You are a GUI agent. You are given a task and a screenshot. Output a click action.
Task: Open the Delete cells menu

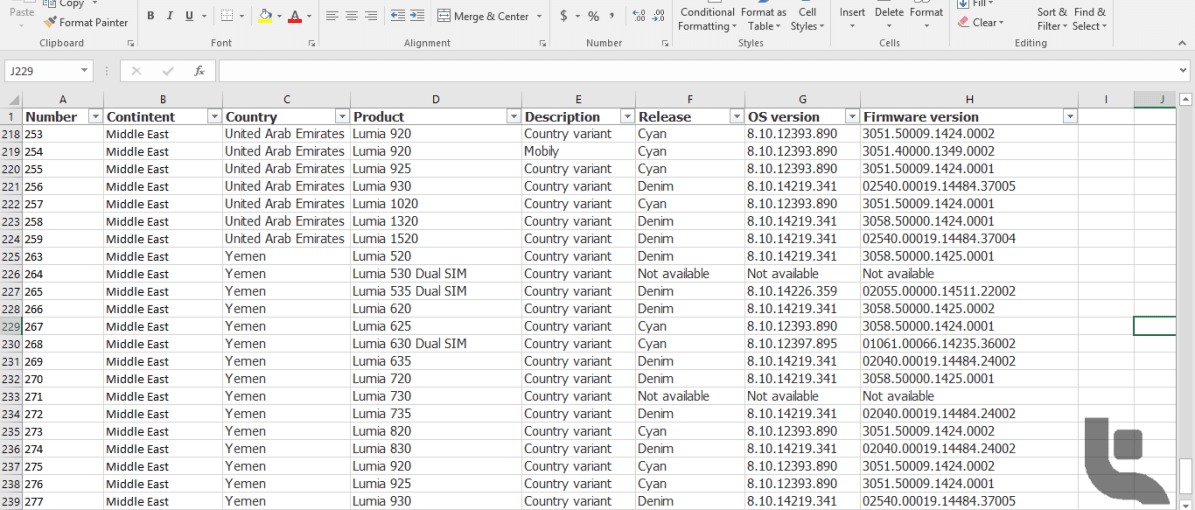[x=889, y=18]
